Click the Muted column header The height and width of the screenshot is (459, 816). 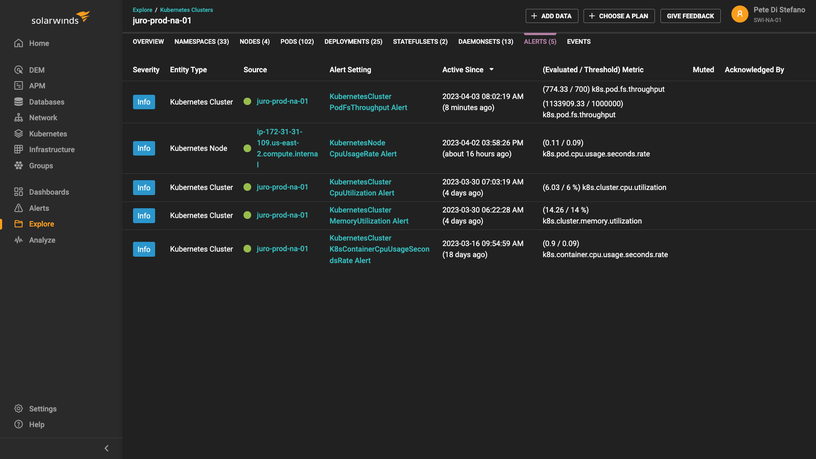[703, 70]
